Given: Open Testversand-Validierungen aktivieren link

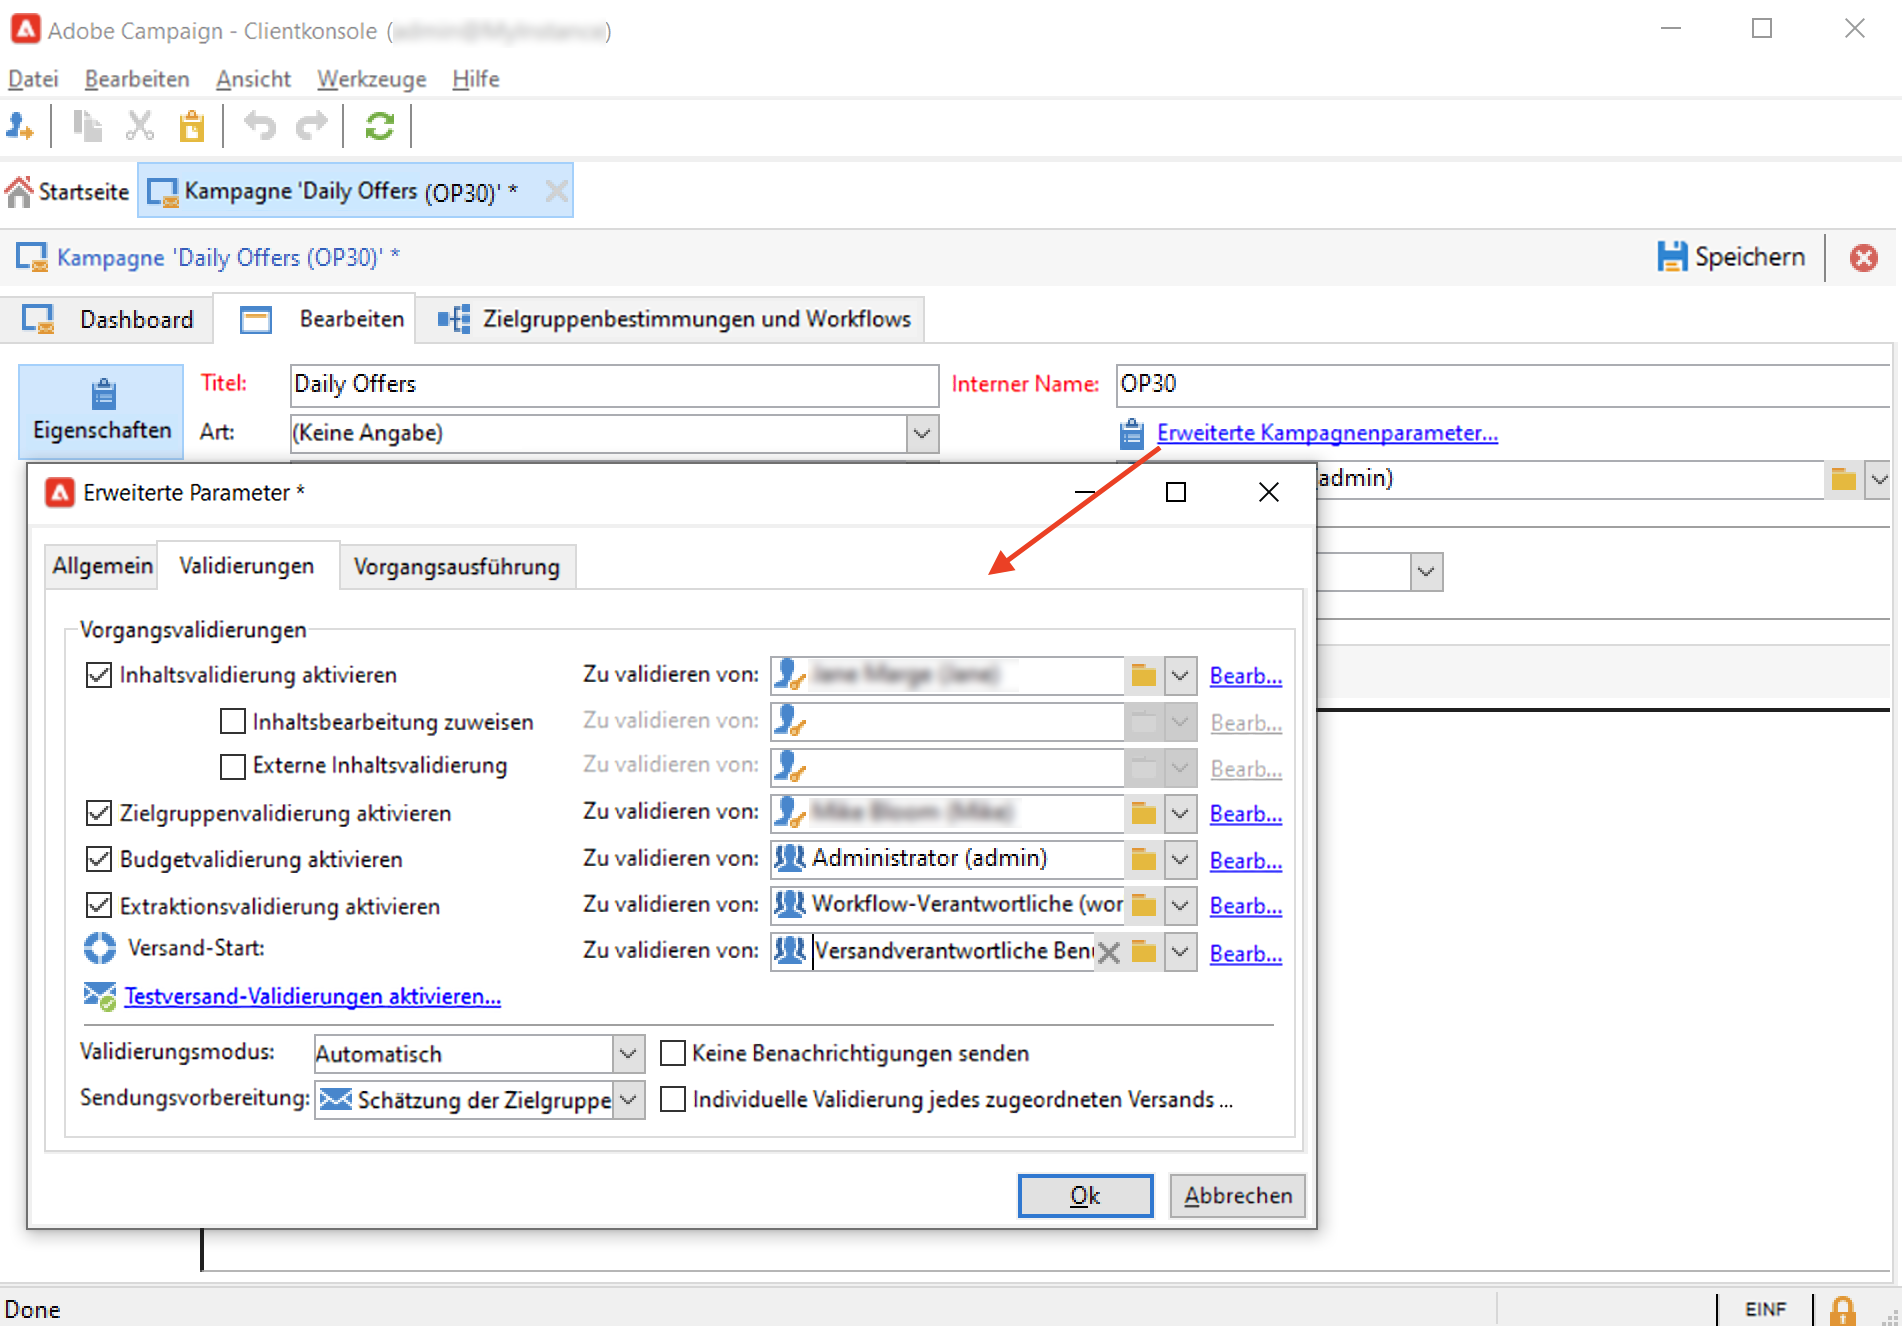Looking at the screenshot, I should tap(312, 996).
